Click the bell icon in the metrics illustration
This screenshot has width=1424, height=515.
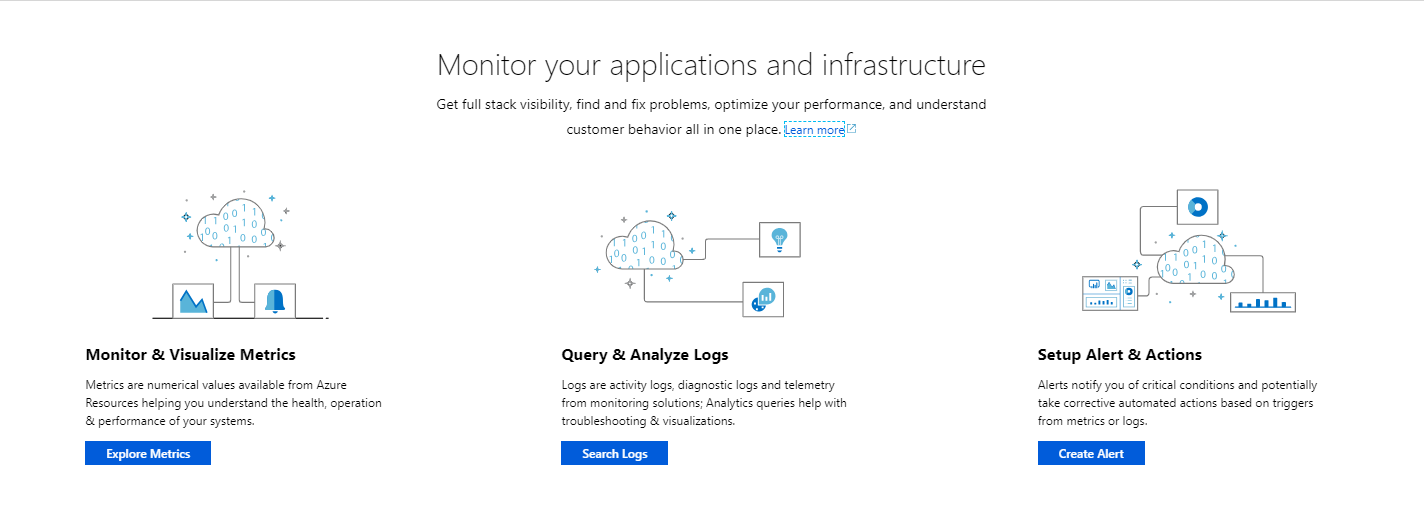[x=275, y=301]
